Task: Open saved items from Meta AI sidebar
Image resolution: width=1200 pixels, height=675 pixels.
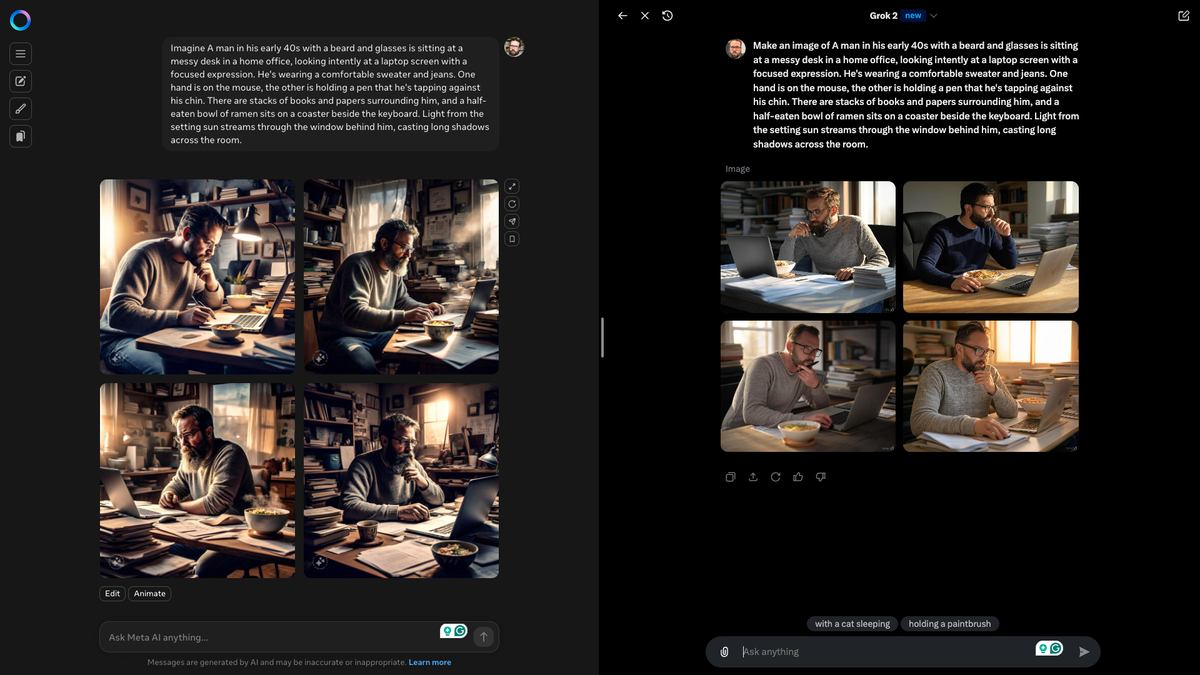Action: pyautogui.click(x=20, y=136)
